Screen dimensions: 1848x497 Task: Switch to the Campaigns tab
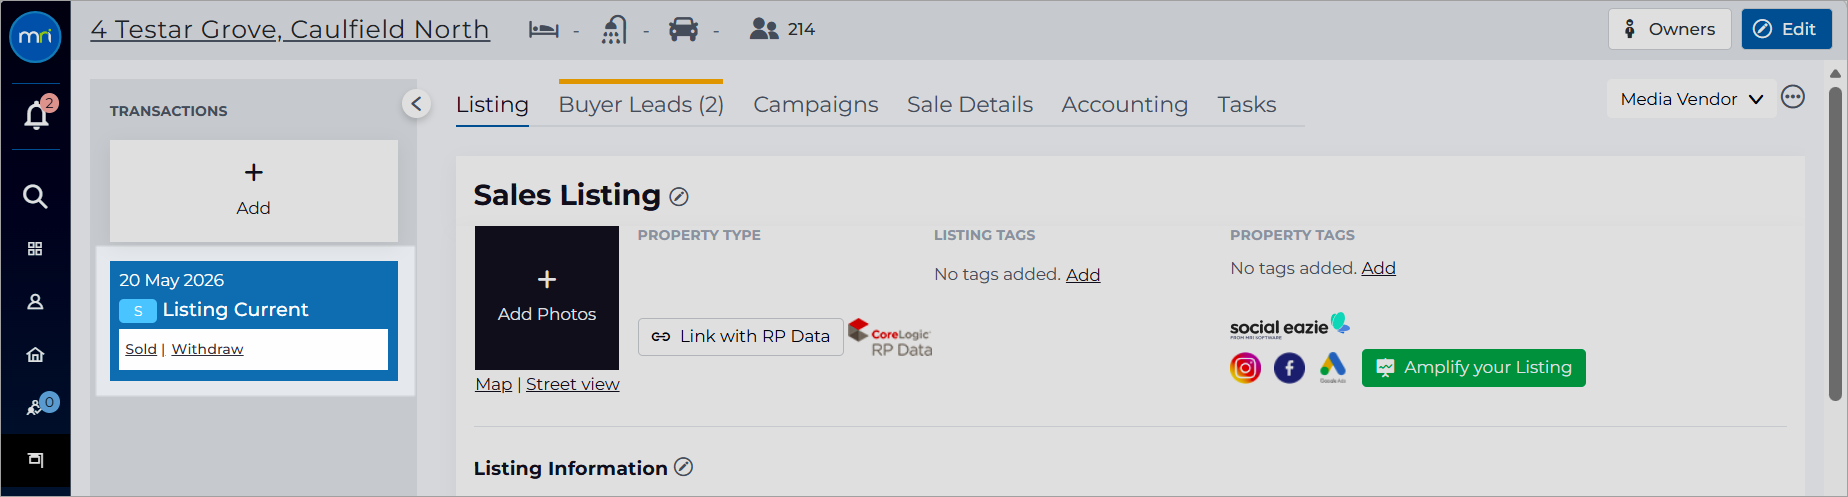click(x=816, y=104)
